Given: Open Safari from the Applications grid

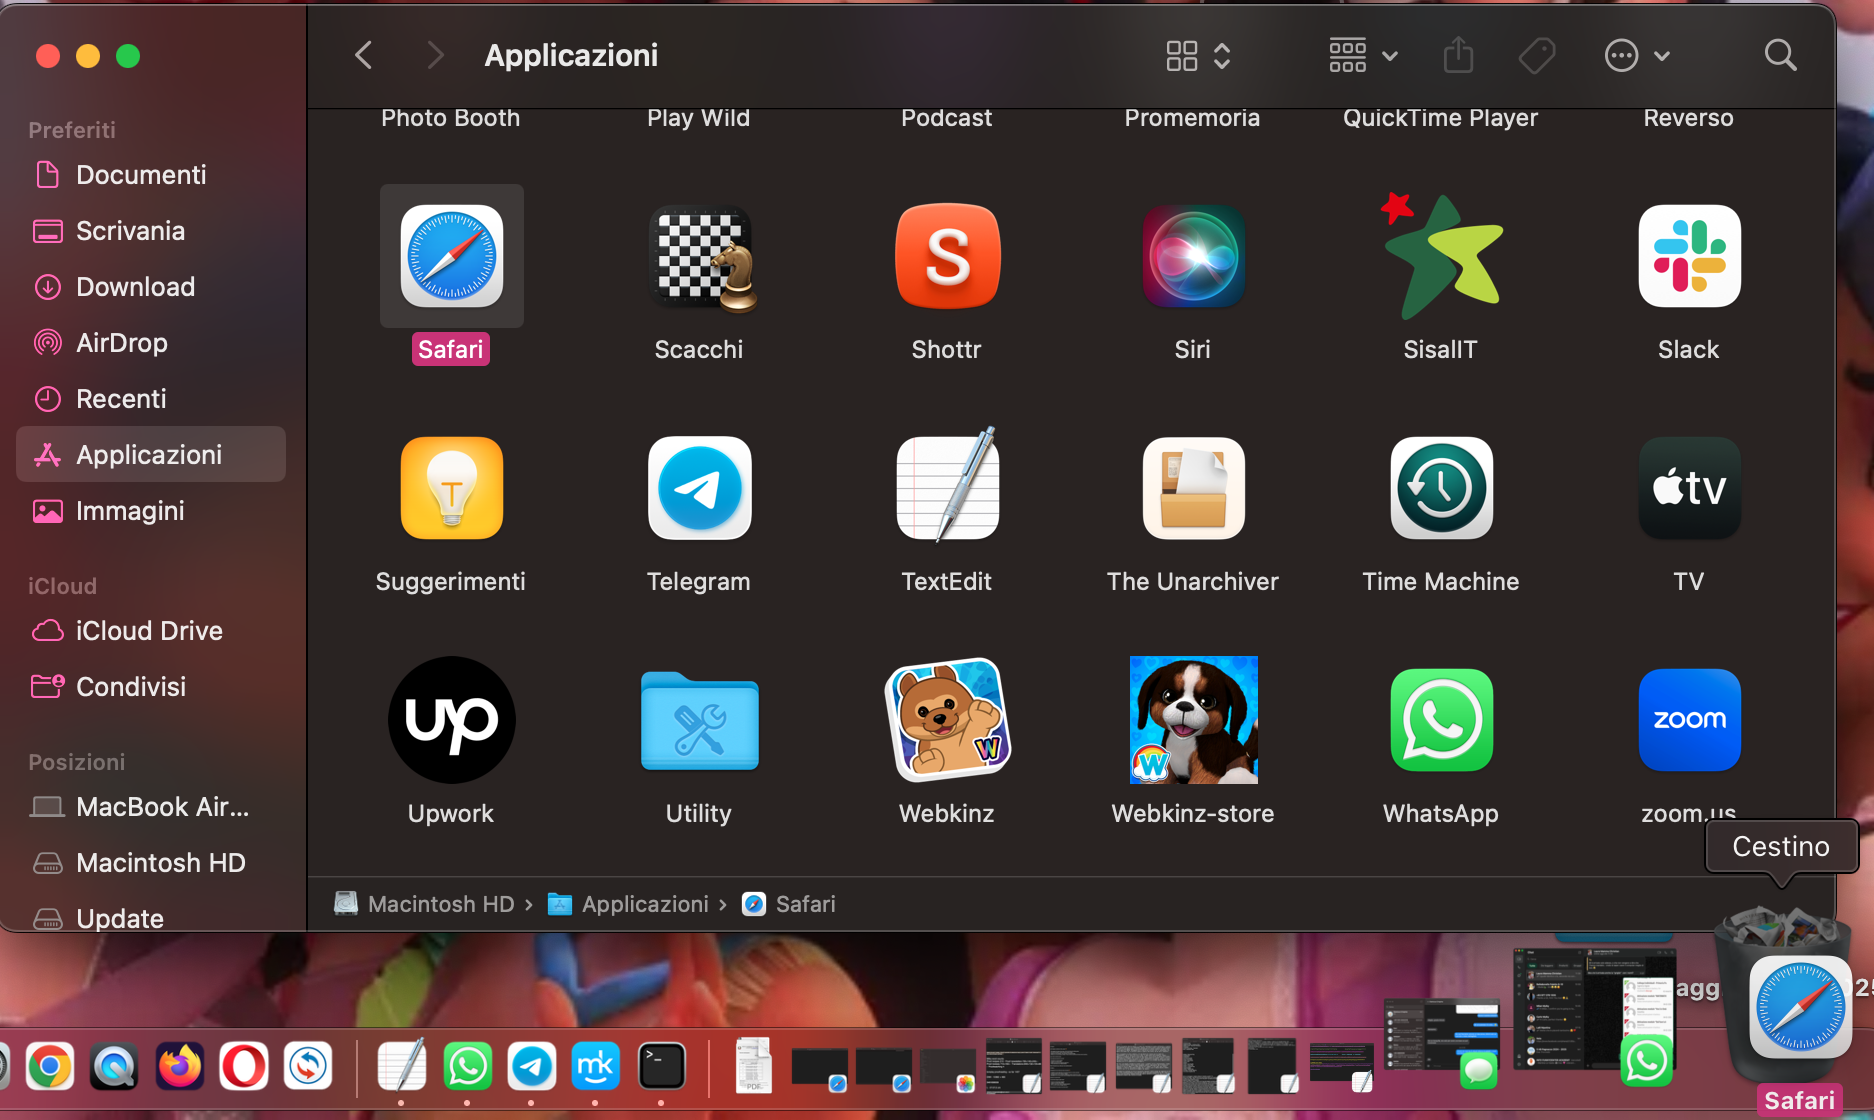Looking at the screenshot, I should [x=451, y=256].
